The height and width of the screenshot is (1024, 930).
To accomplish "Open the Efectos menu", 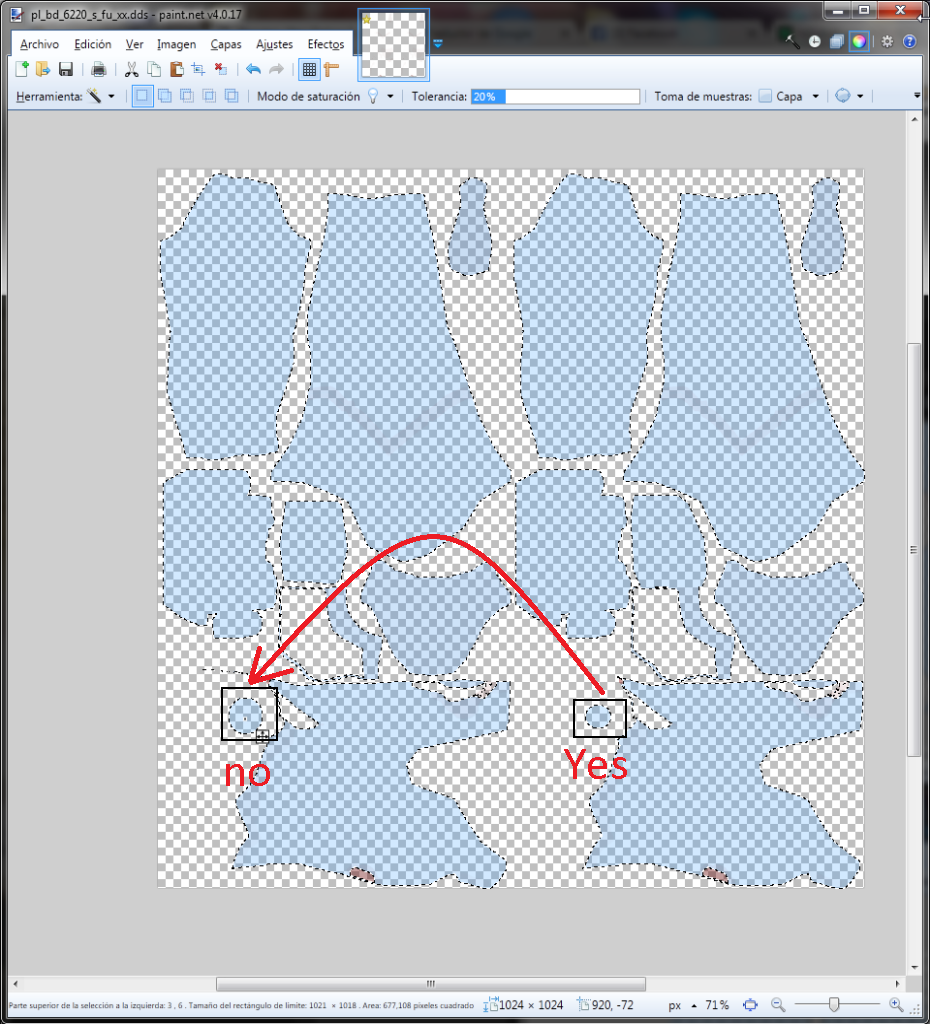I will coord(326,44).
